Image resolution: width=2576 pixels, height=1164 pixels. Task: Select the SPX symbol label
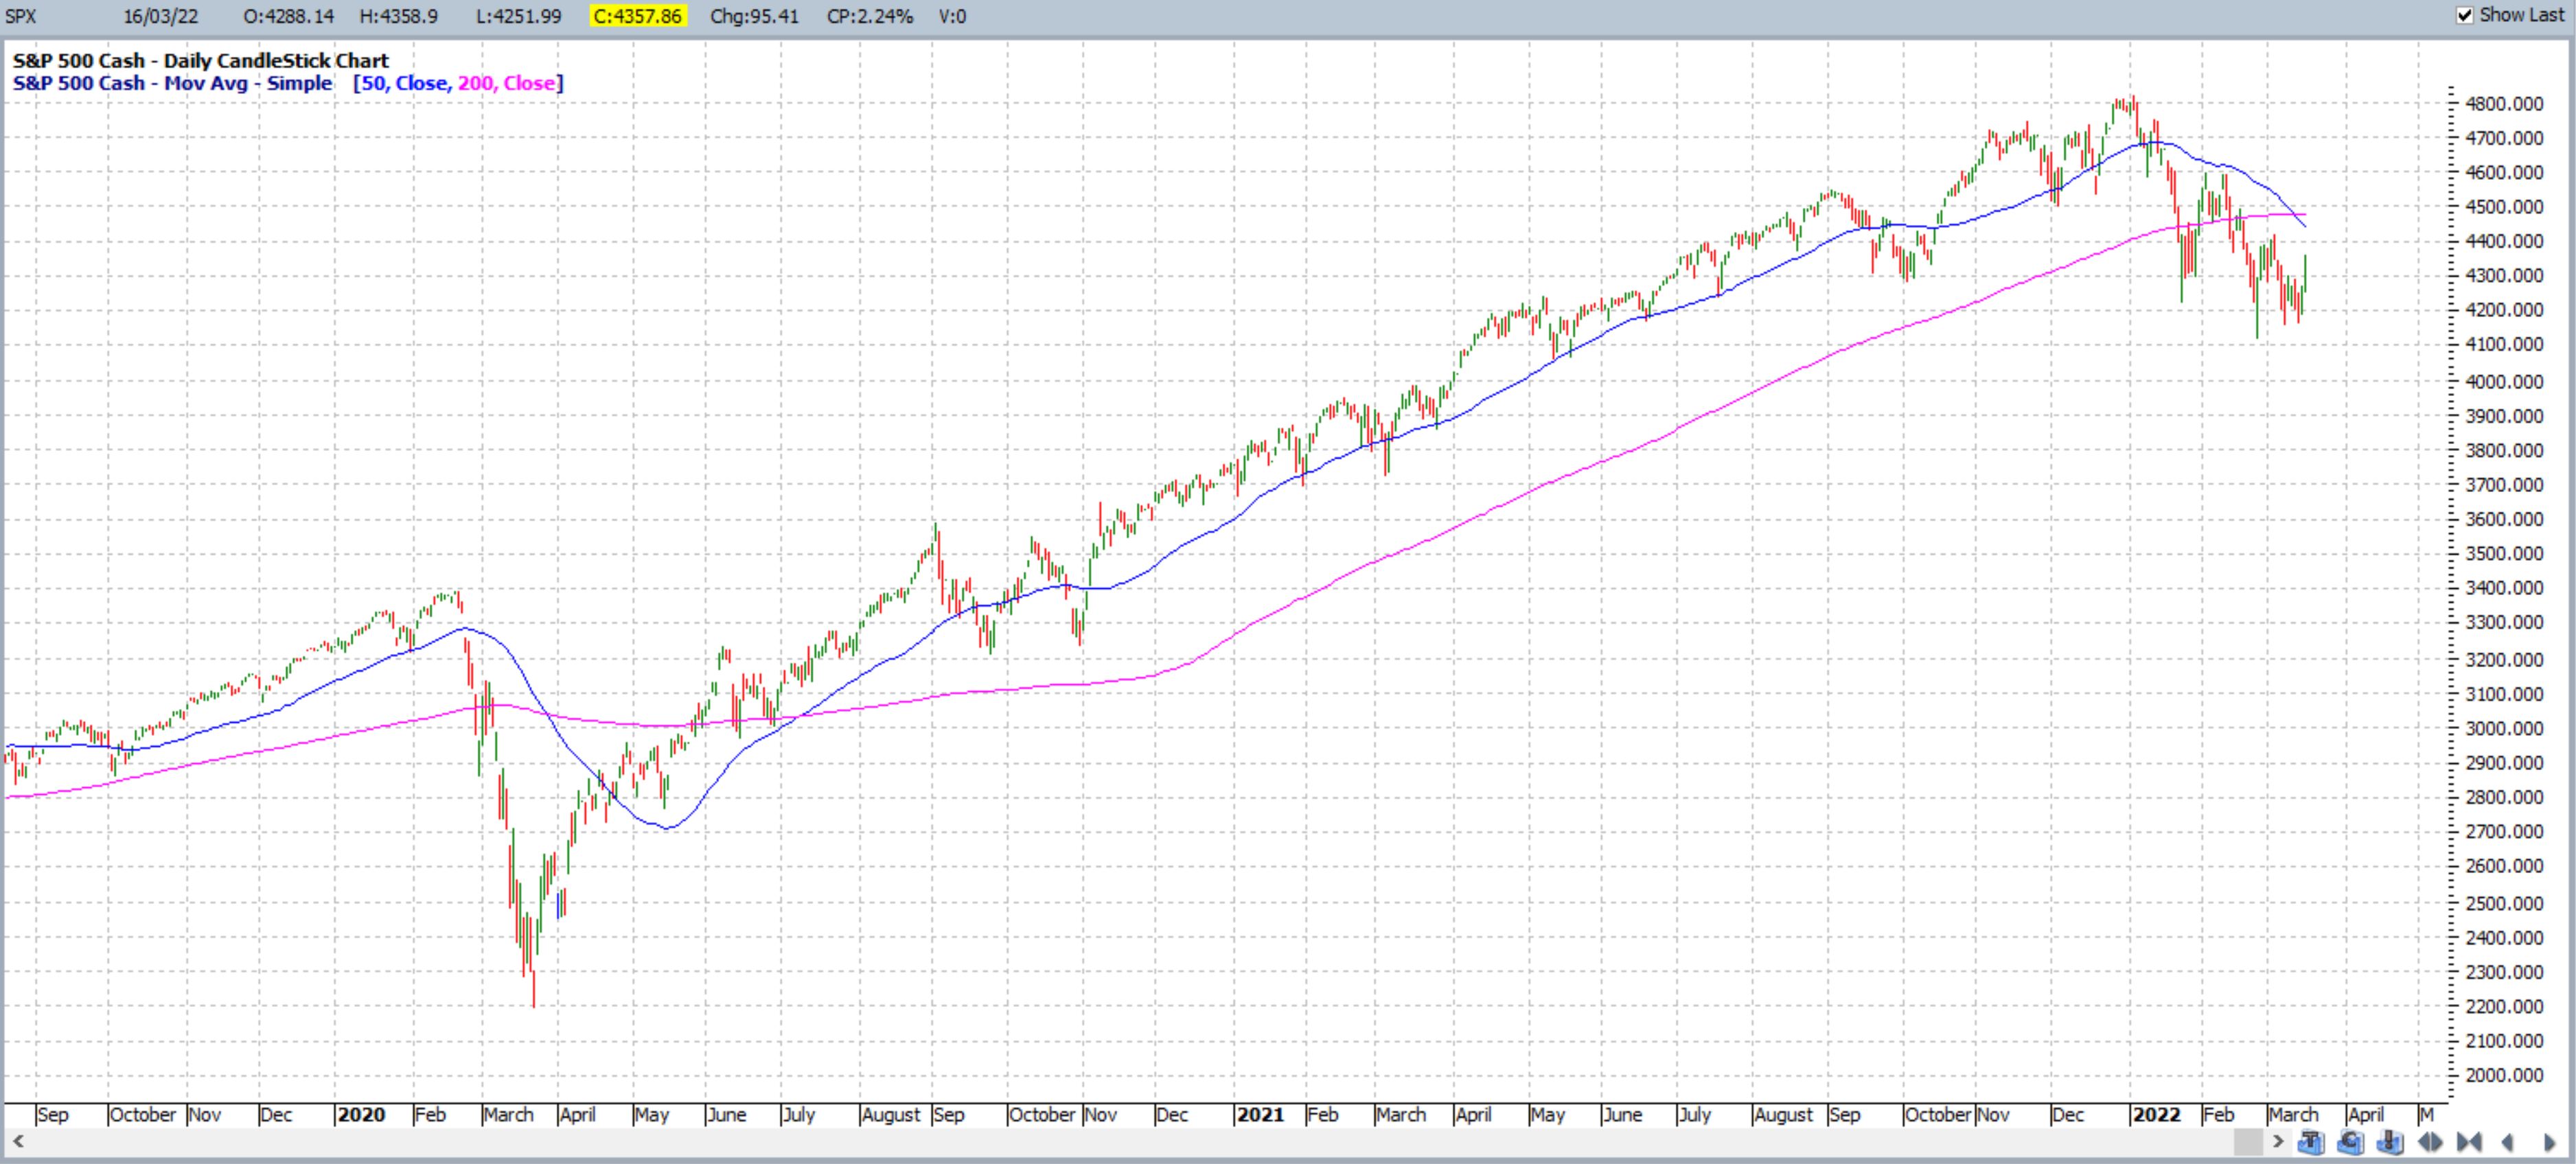[x=21, y=16]
